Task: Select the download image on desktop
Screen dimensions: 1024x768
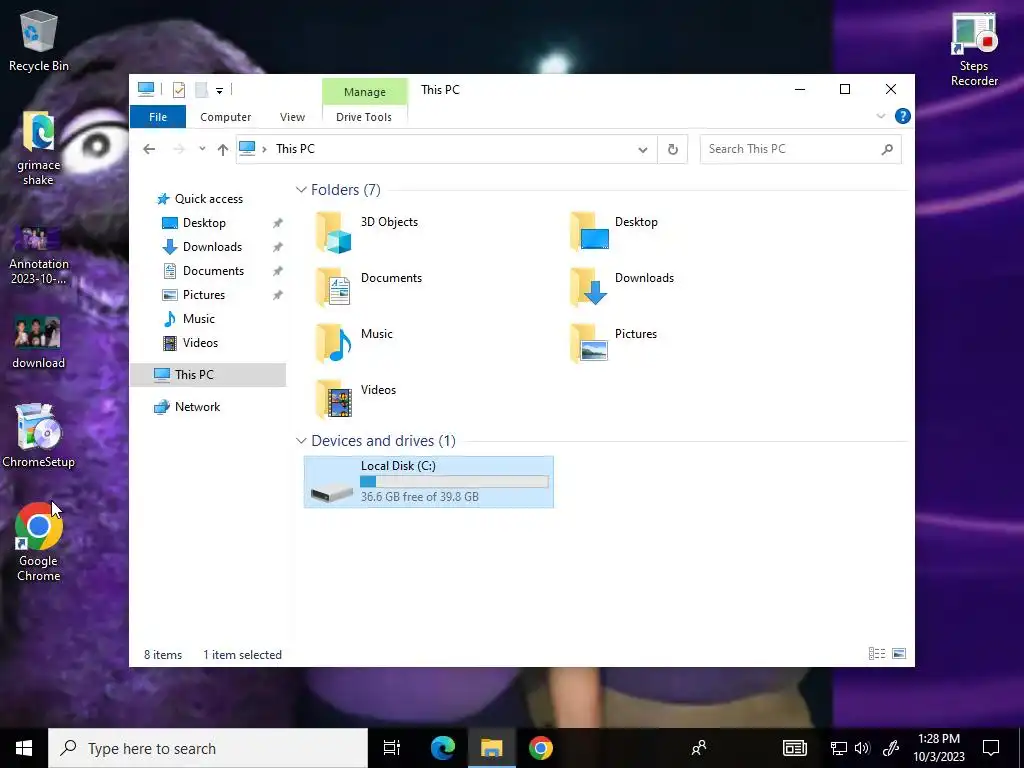Action: 39,344
